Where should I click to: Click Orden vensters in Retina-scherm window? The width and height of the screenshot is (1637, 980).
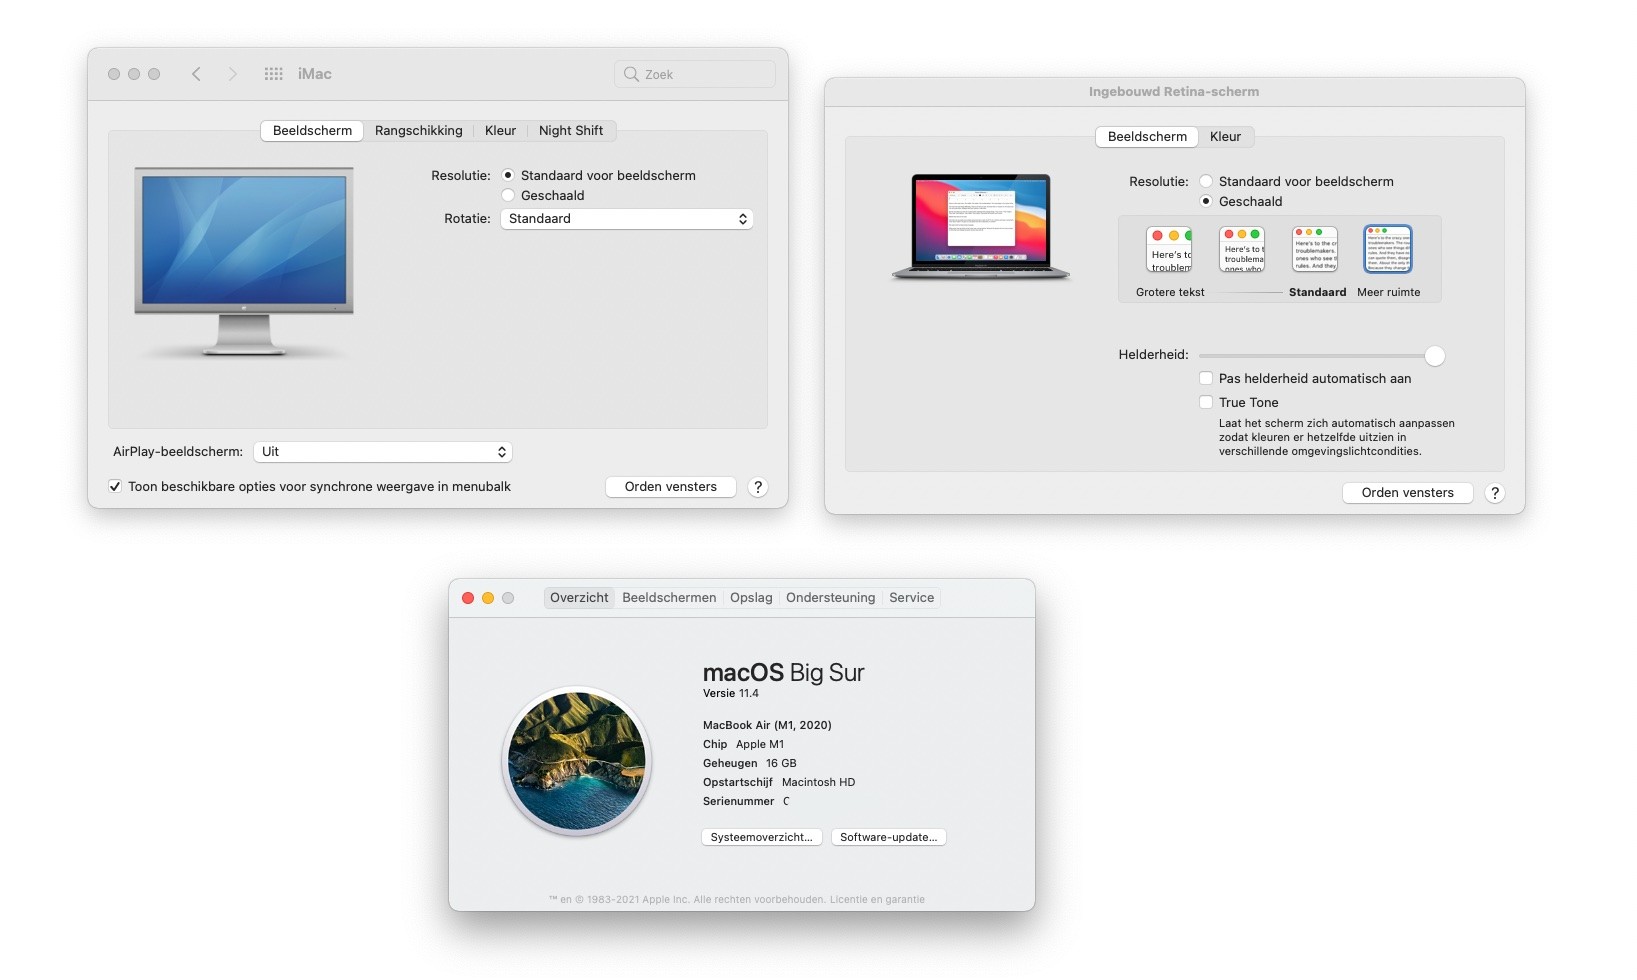point(1407,493)
